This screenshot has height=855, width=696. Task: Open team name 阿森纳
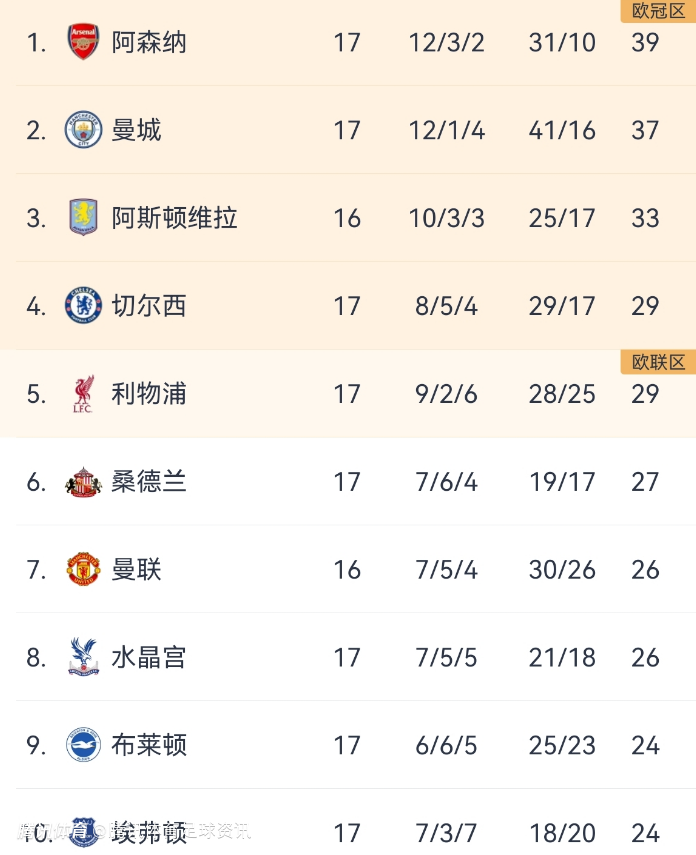click(x=149, y=42)
